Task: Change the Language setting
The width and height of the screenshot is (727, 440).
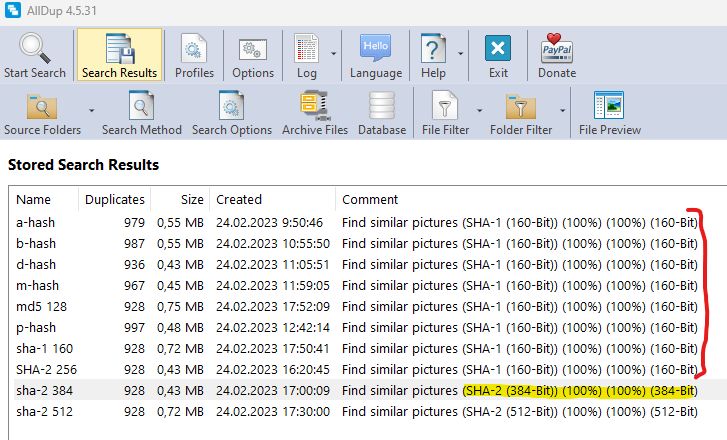Action: click(x=376, y=48)
